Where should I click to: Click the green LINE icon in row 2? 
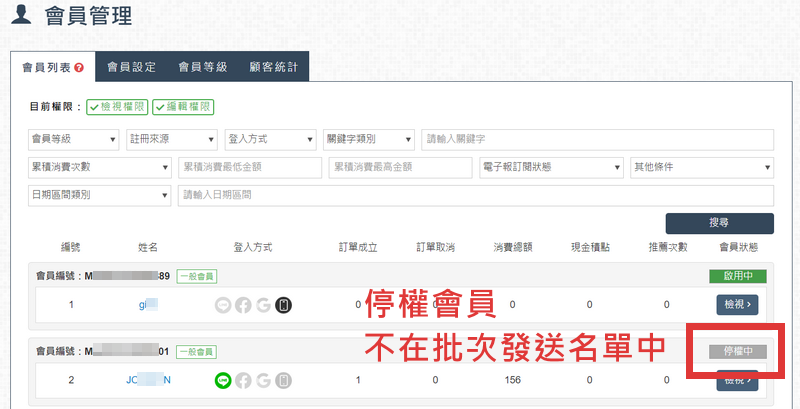pyautogui.click(x=223, y=380)
